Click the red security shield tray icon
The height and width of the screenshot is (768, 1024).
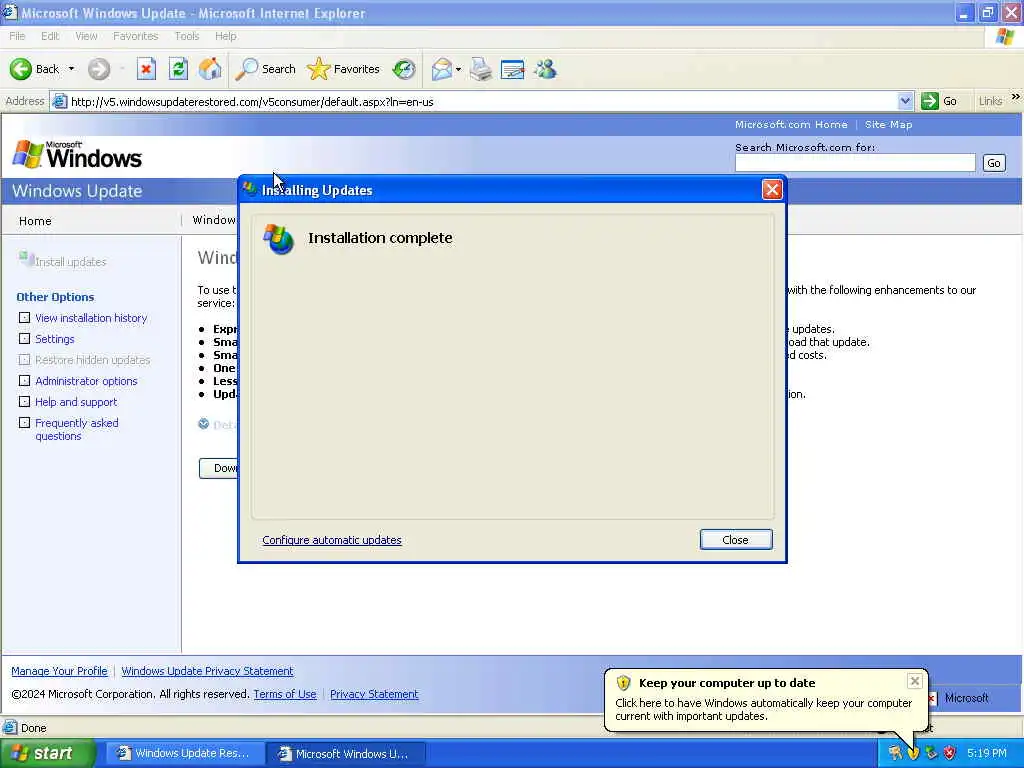(x=950, y=753)
